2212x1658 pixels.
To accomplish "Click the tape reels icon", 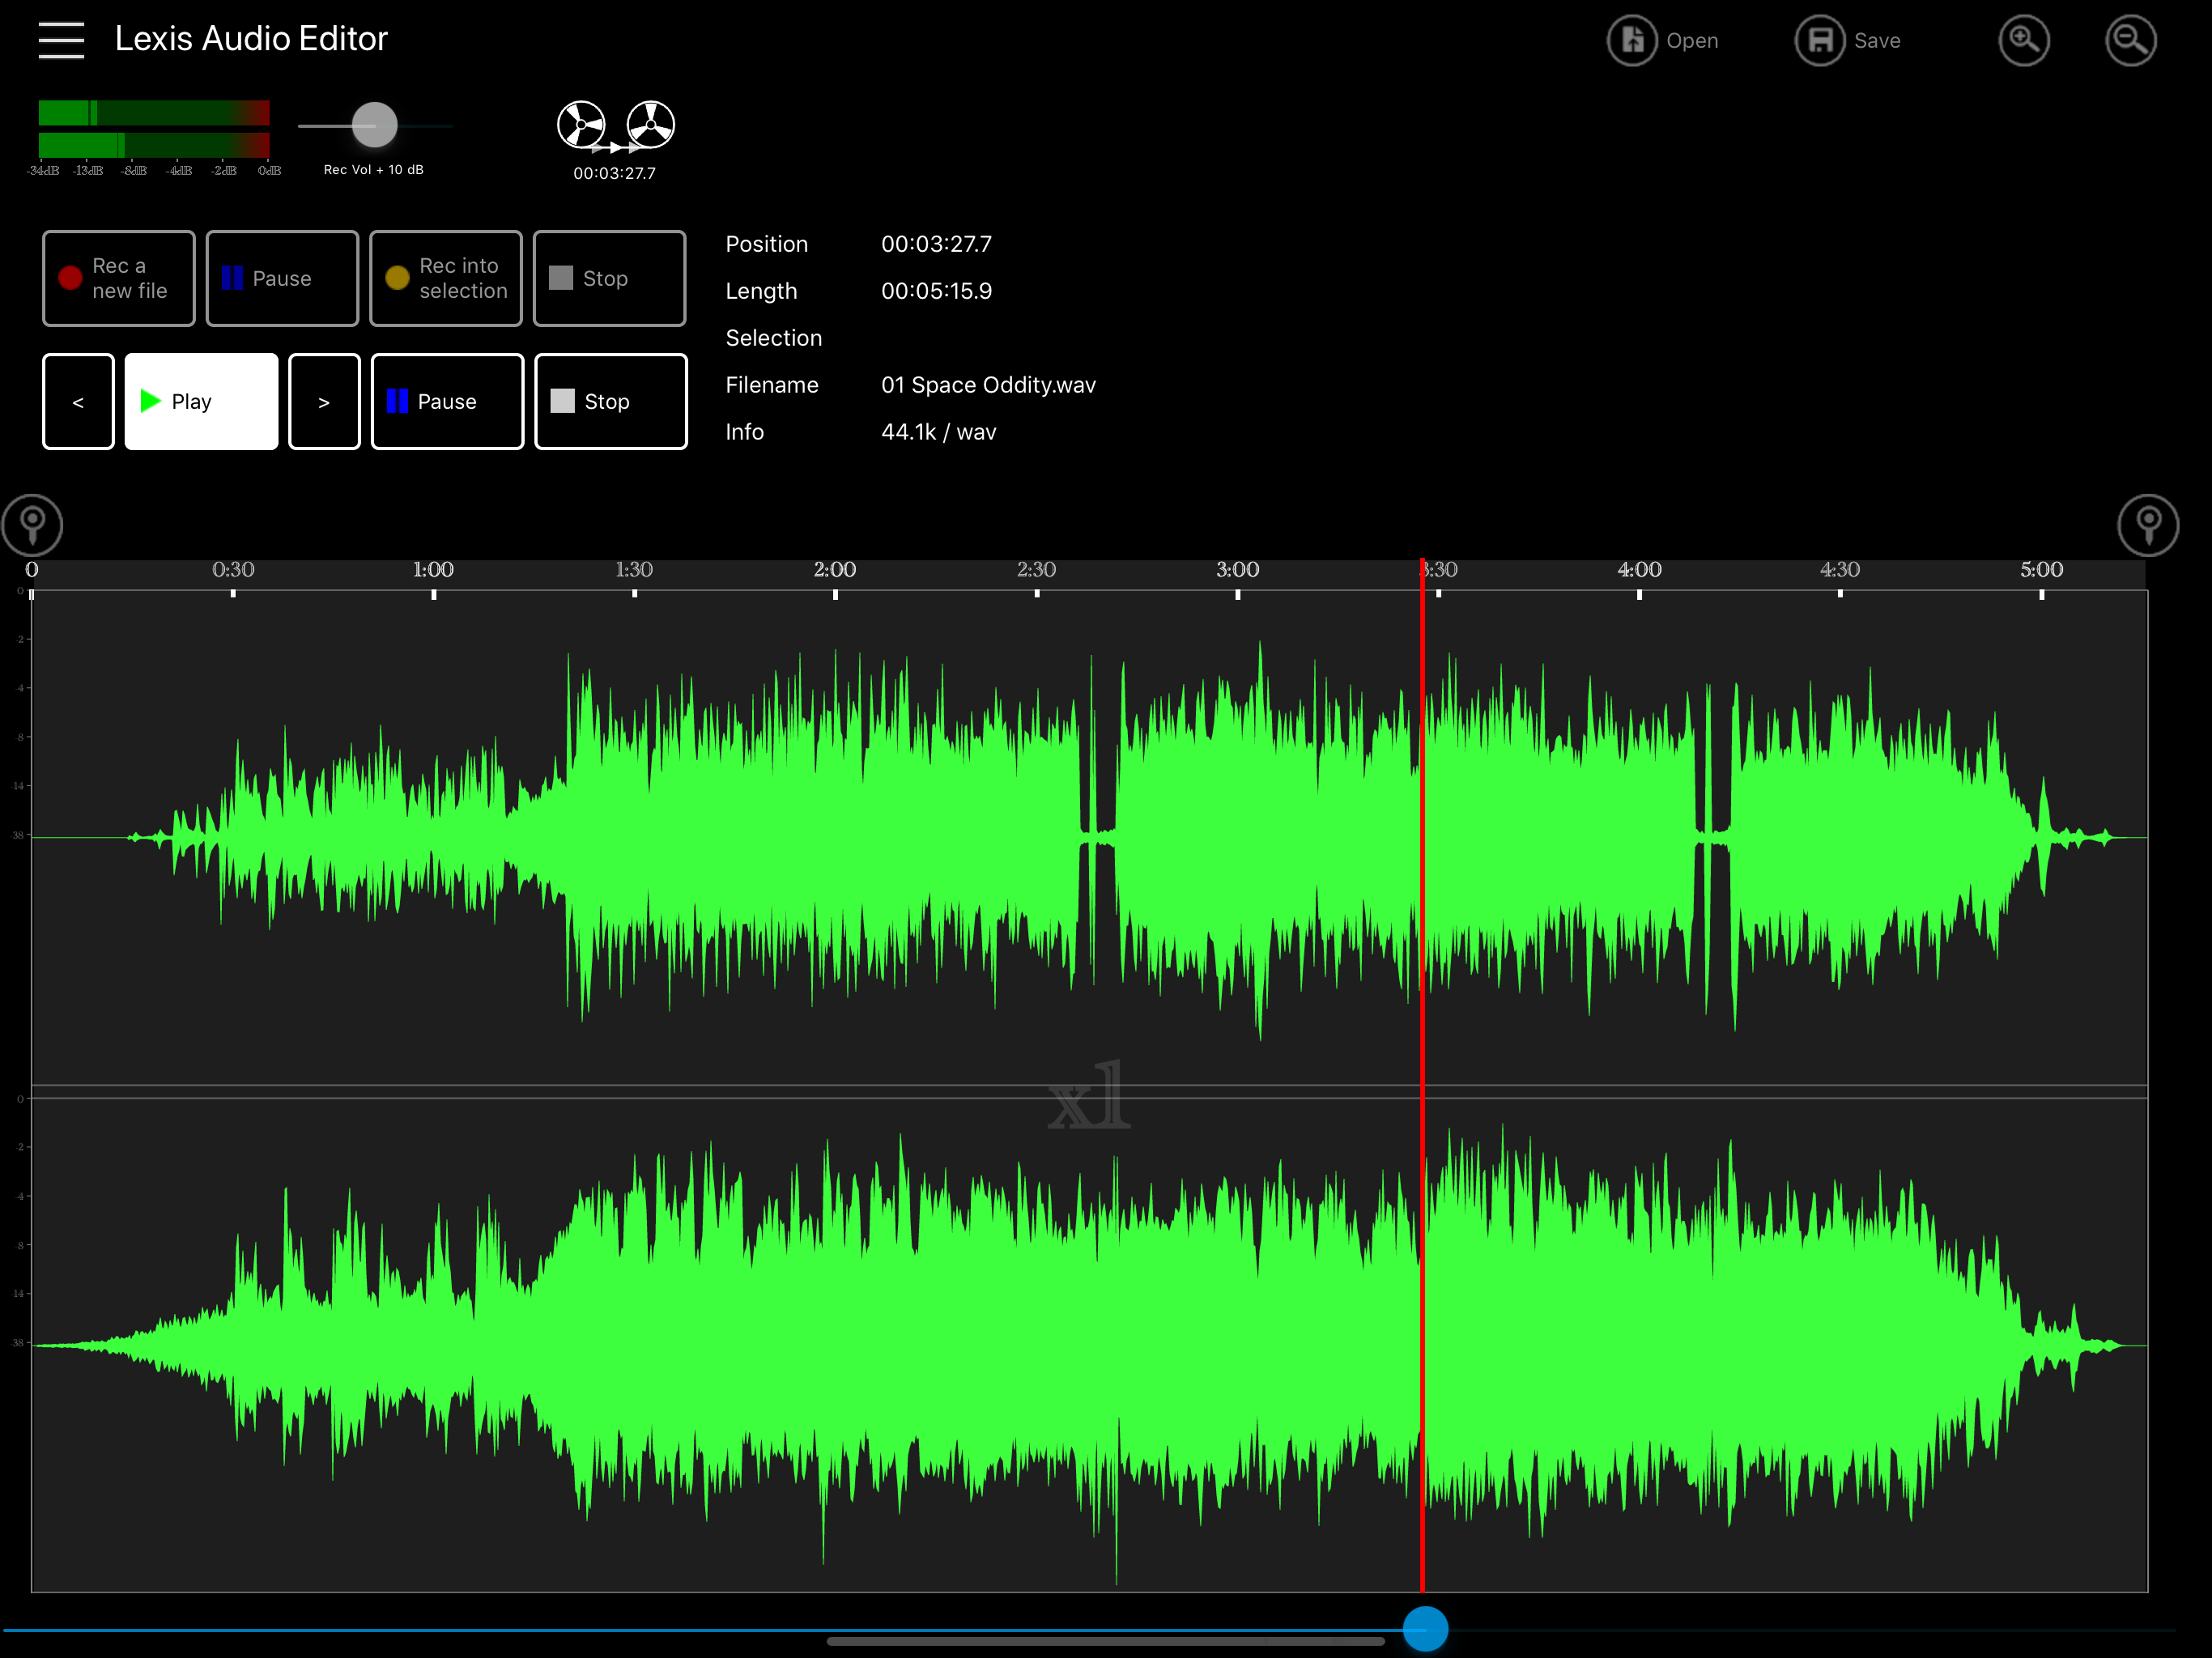I will [x=616, y=126].
